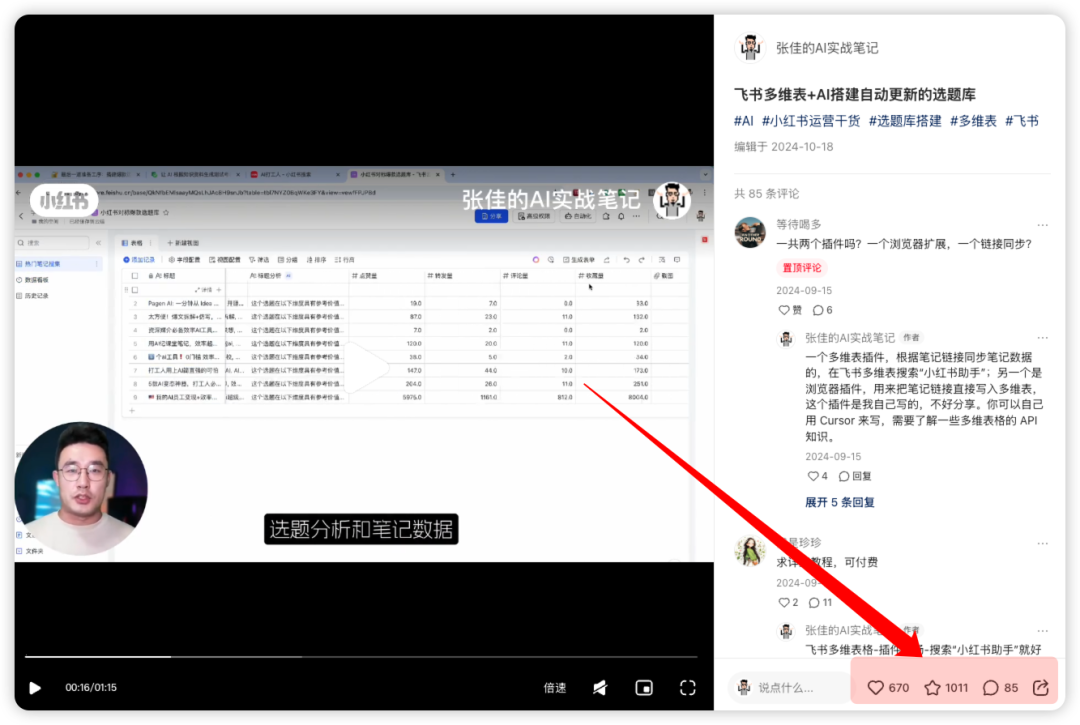Open the author's avatar on the plugin-explanation reply
Screen dimensions: 1080x725
coord(786,338)
